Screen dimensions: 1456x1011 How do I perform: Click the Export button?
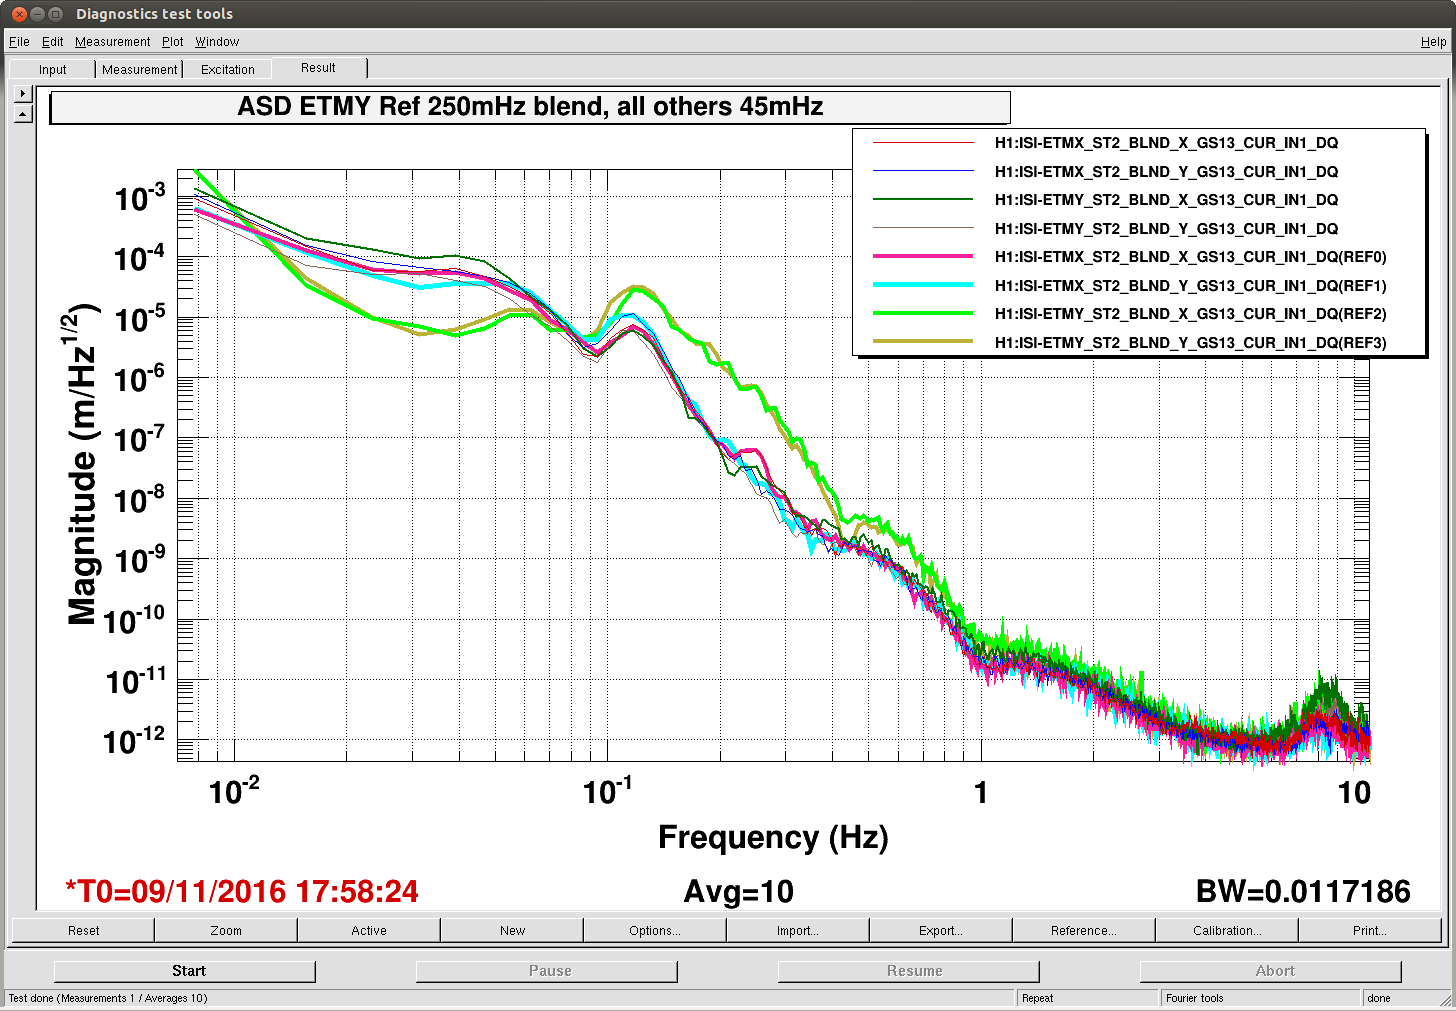(941, 930)
